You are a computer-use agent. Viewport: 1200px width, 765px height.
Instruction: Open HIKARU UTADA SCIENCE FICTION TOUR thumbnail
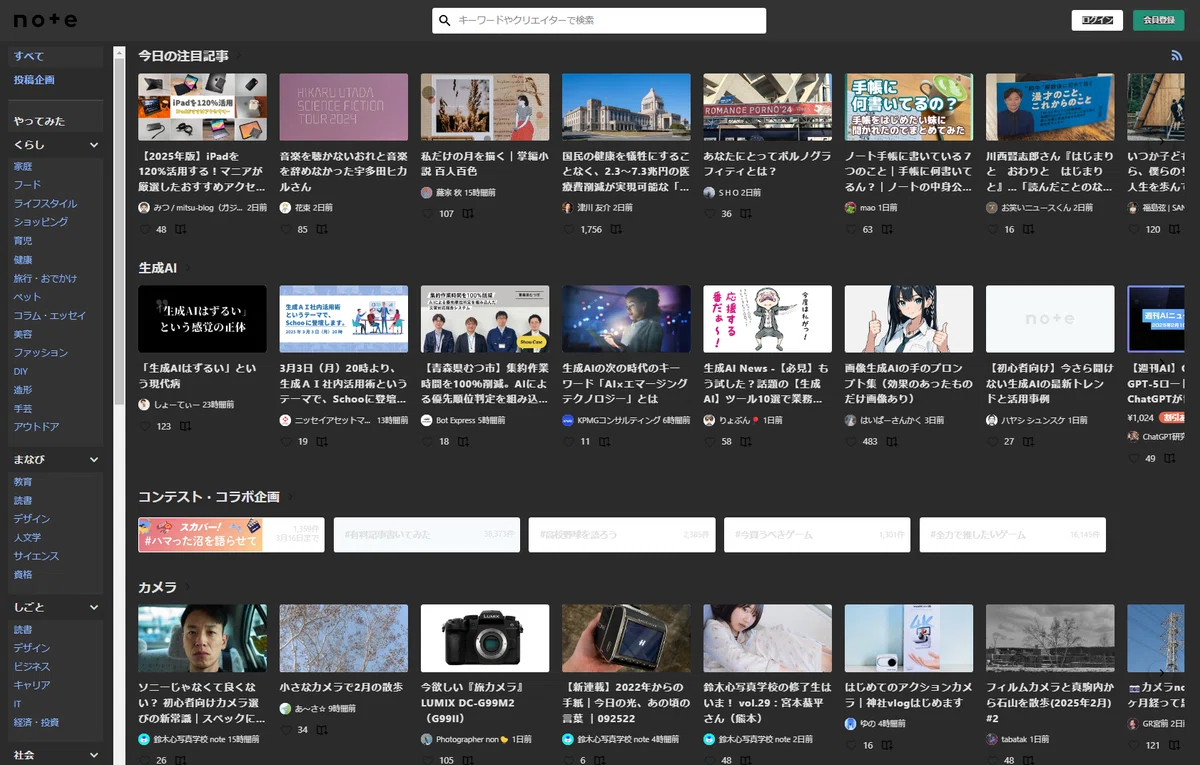click(344, 107)
